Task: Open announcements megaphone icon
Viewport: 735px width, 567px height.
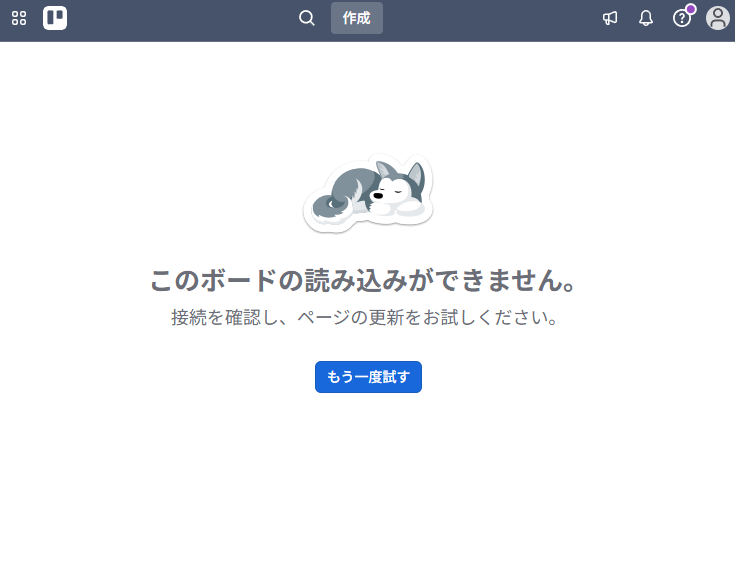Action: pos(610,18)
